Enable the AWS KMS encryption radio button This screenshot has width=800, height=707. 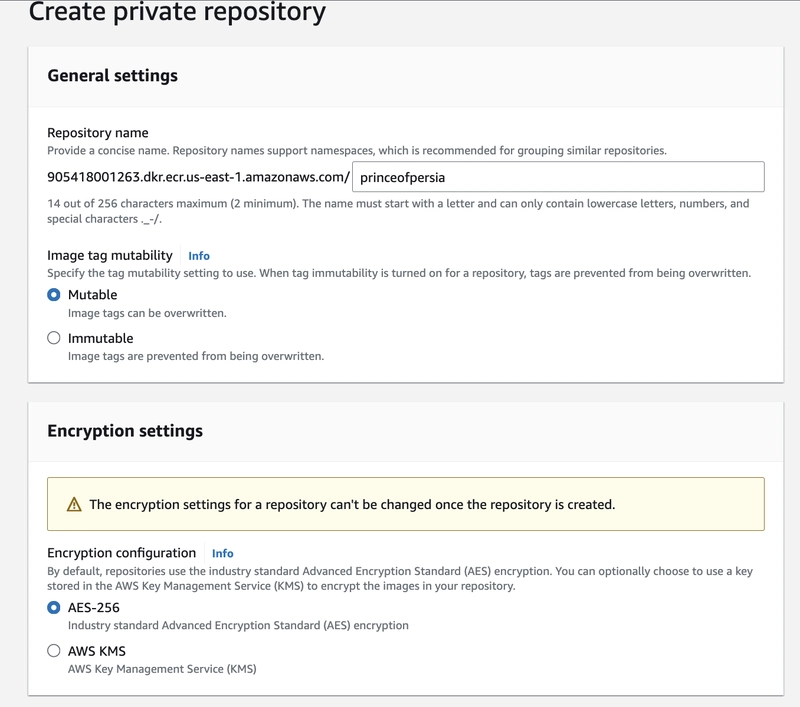click(54, 651)
